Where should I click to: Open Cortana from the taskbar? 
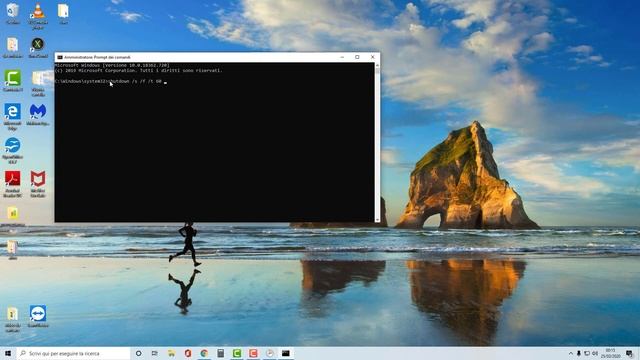[138, 353]
